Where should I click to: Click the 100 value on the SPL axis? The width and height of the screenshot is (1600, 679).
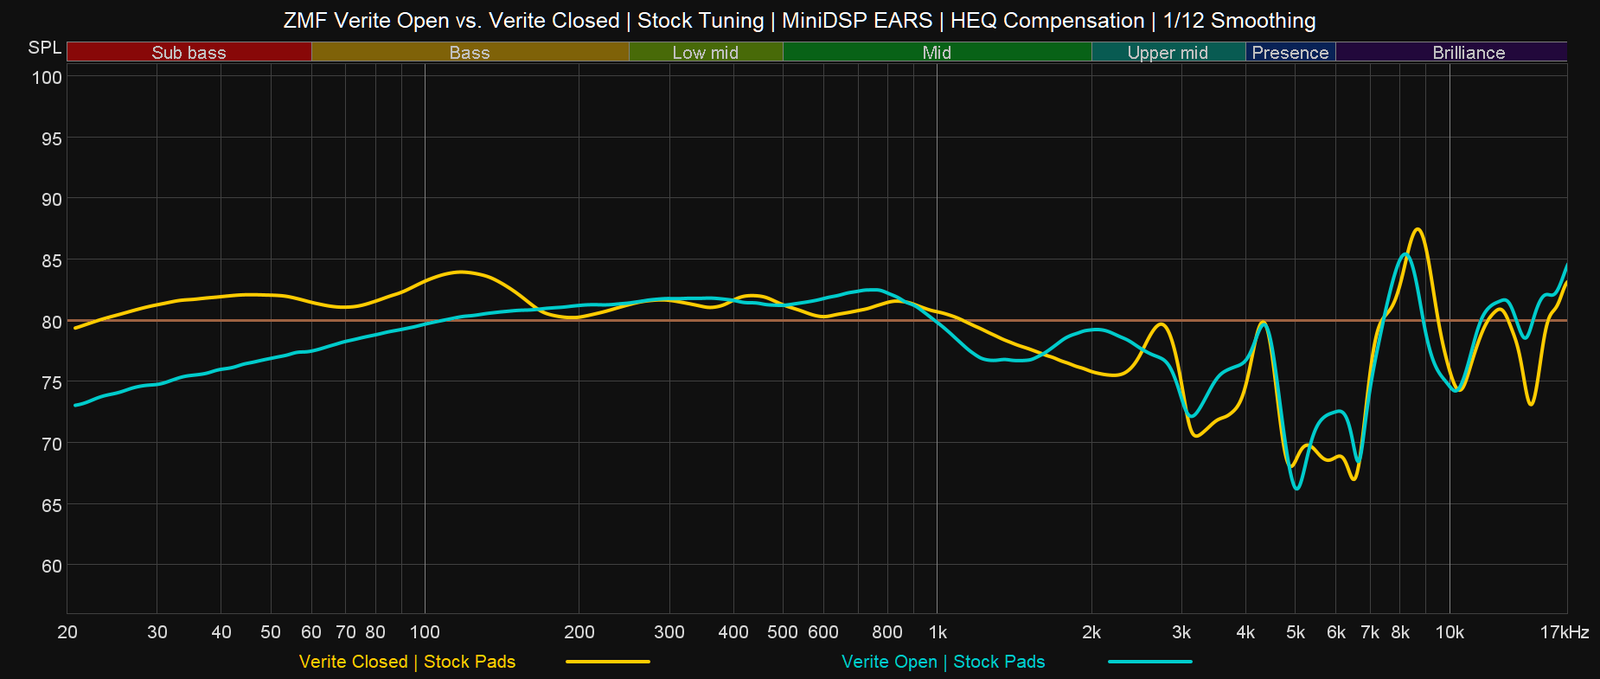click(x=50, y=77)
